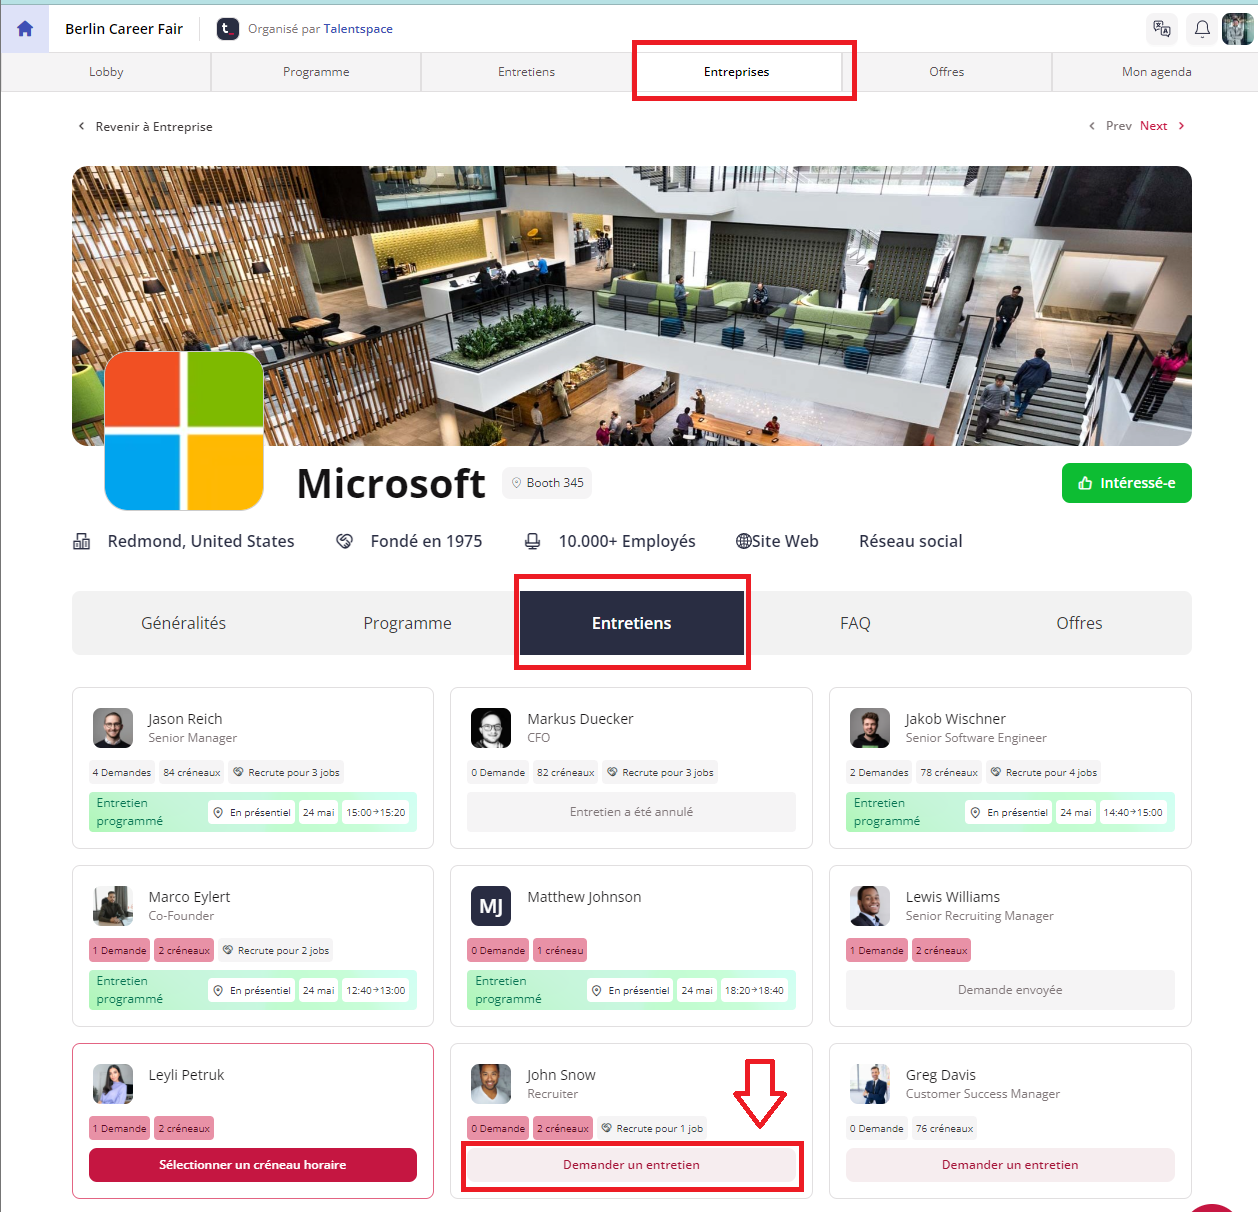Open the Lobby tab

point(106,72)
